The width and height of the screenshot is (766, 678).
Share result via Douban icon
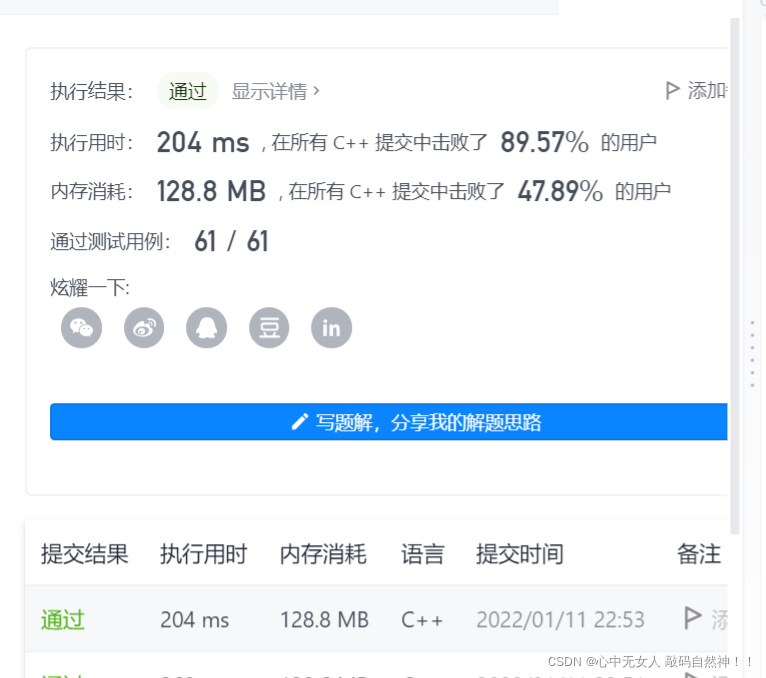pyautogui.click(x=269, y=328)
